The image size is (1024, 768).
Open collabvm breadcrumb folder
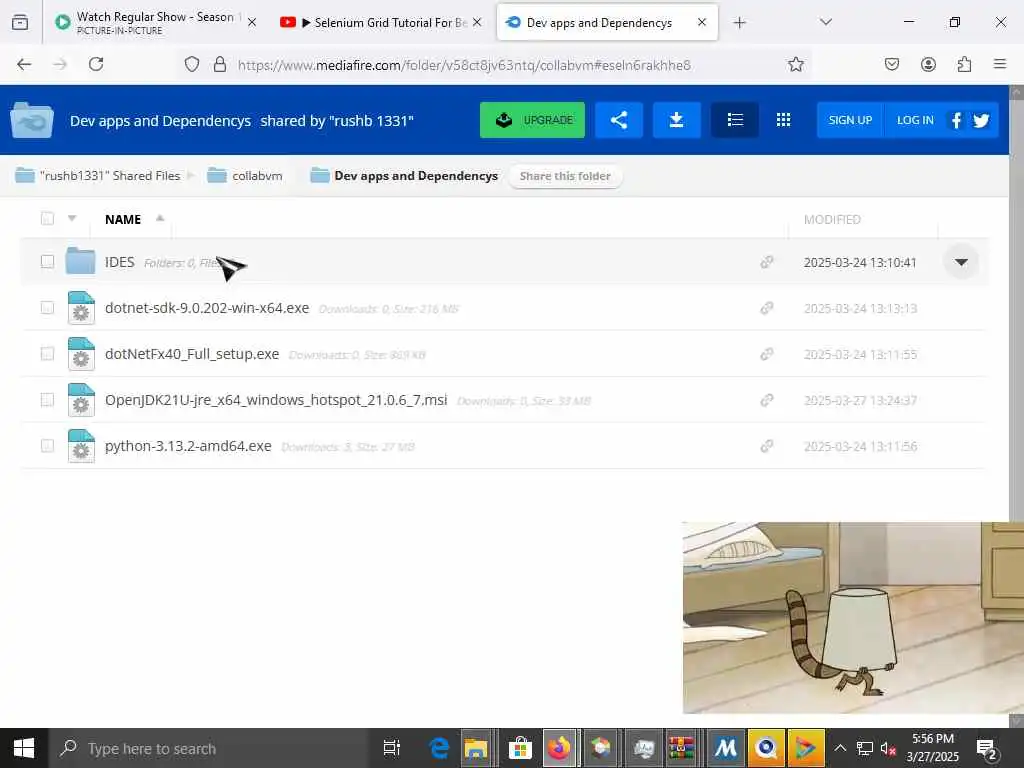click(x=245, y=176)
